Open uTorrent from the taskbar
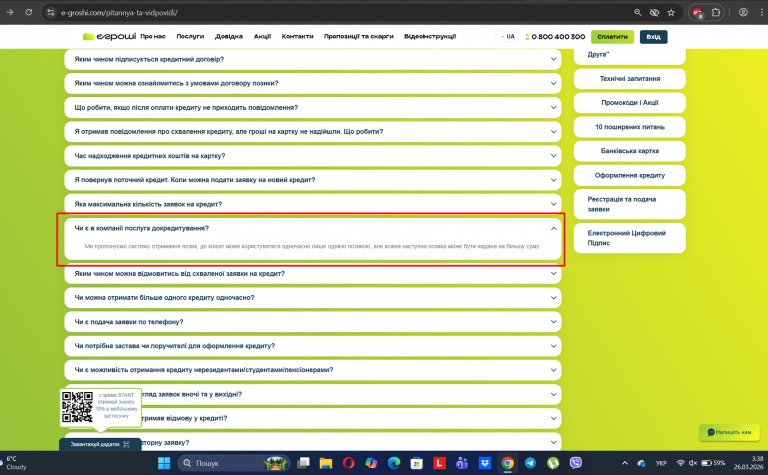This screenshot has width=768, height=475. [x=553, y=463]
